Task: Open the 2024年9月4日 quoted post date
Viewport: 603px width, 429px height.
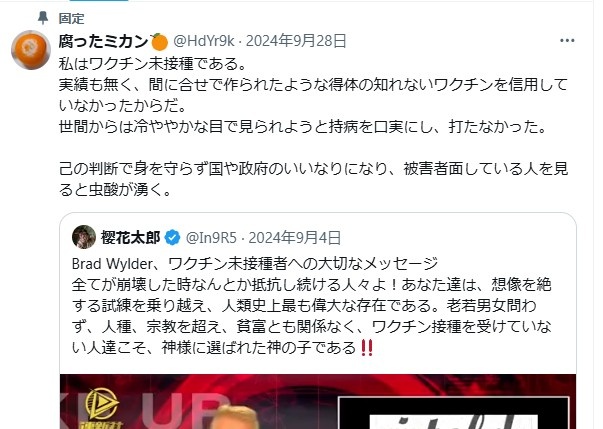Action: [295, 238]
